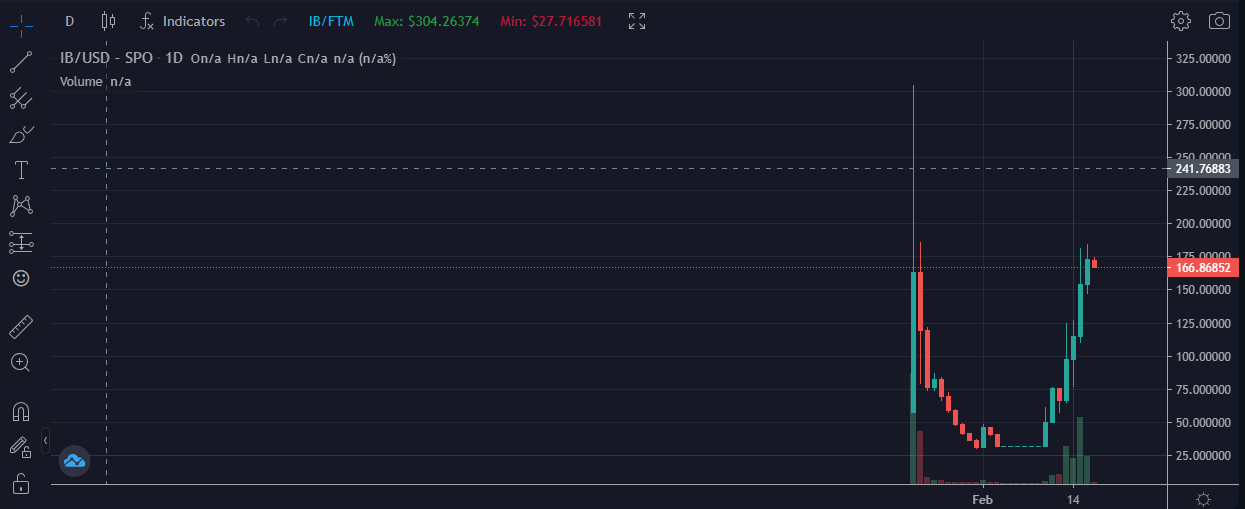Image resolution: width=1245 pixels, height=509 pixels.
Task: Click the Min: $27.716581 label
Action: tap(551, 21)
